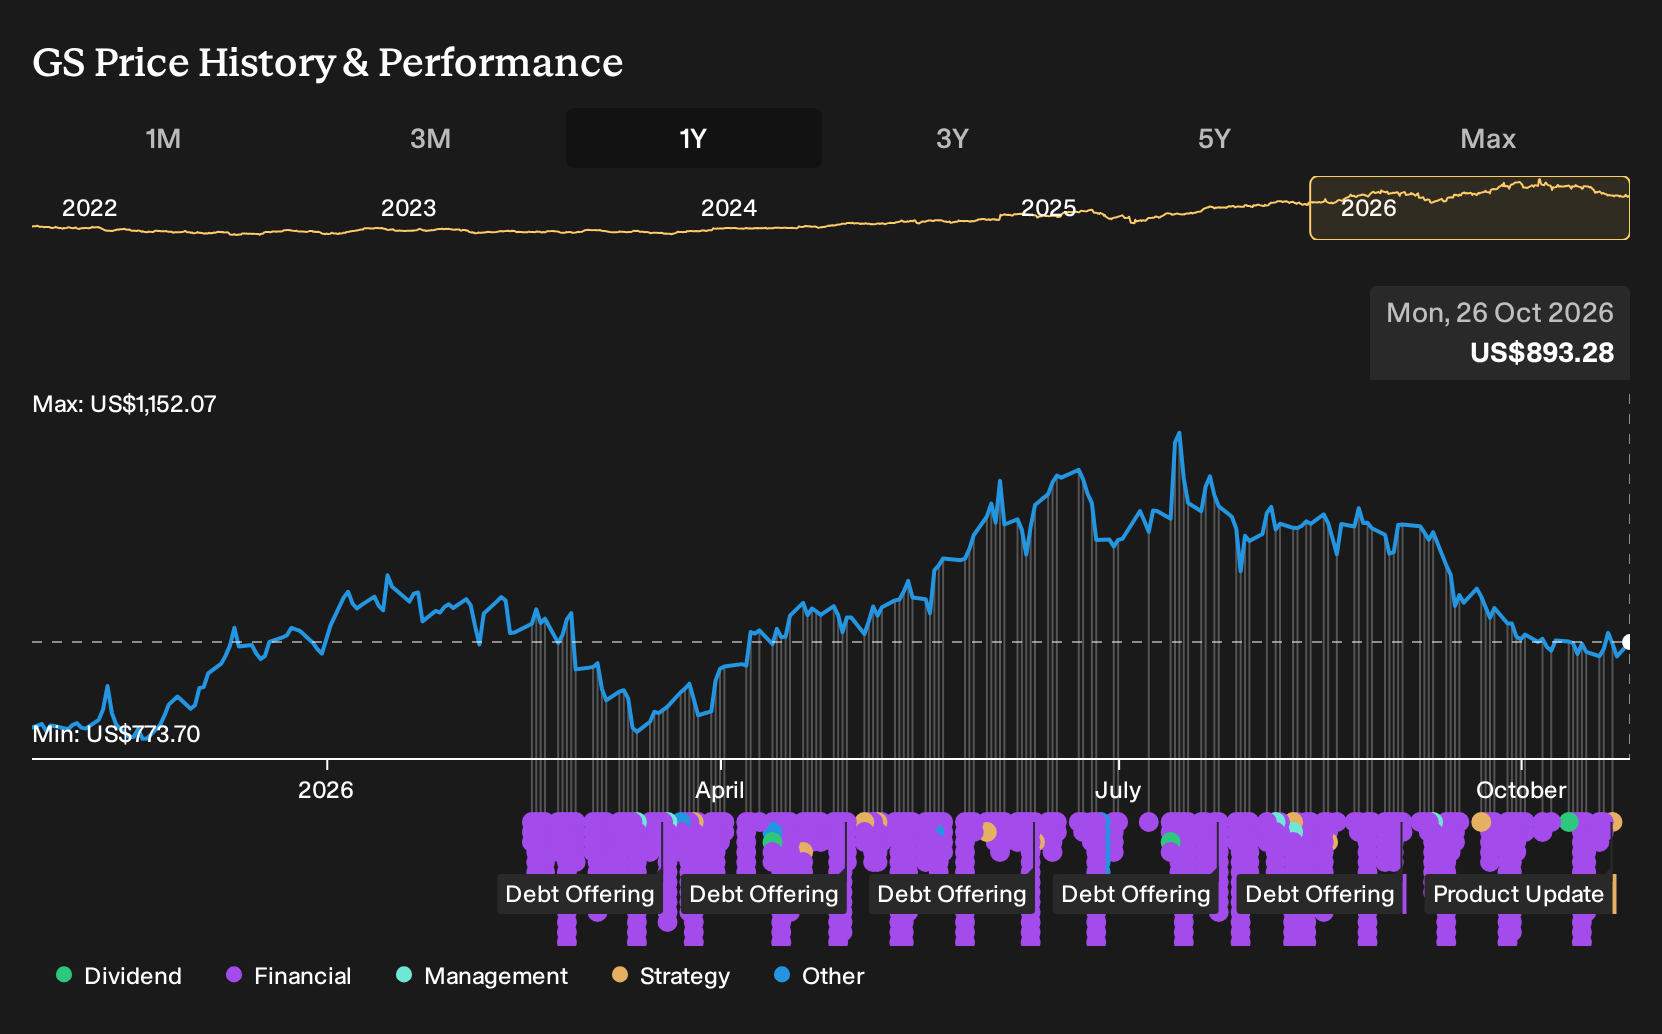Toggle the Financial legend filter

(x=289, y=975)
